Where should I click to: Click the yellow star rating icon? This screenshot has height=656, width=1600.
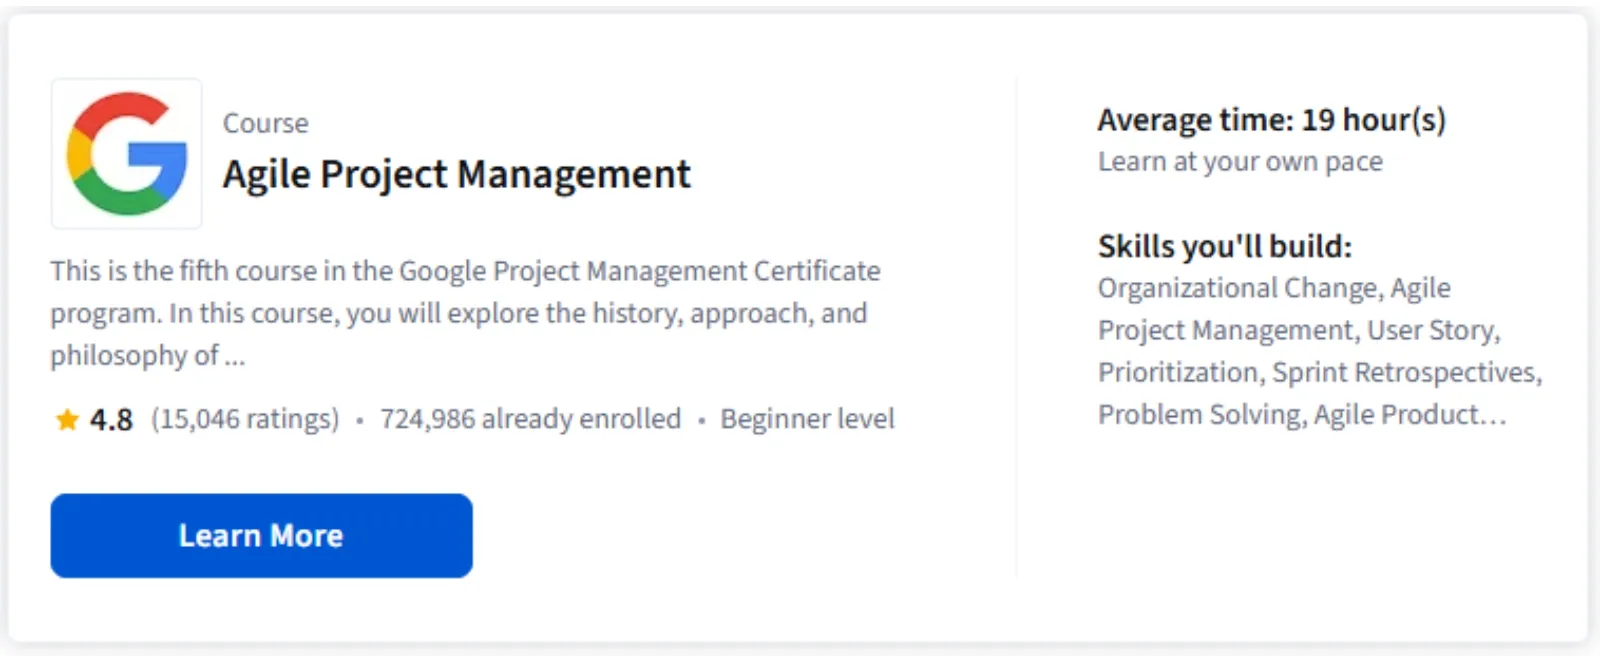[x=67, y=420]
